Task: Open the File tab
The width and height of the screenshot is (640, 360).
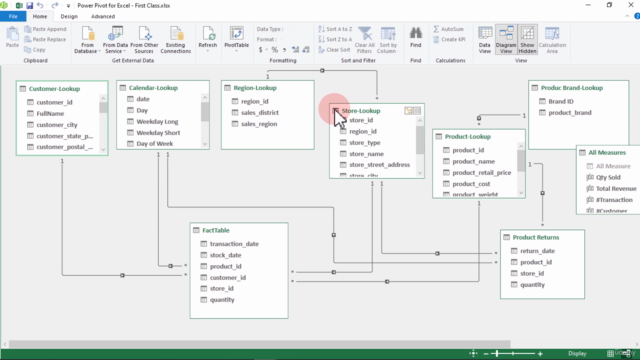Action: coord(13,16)
